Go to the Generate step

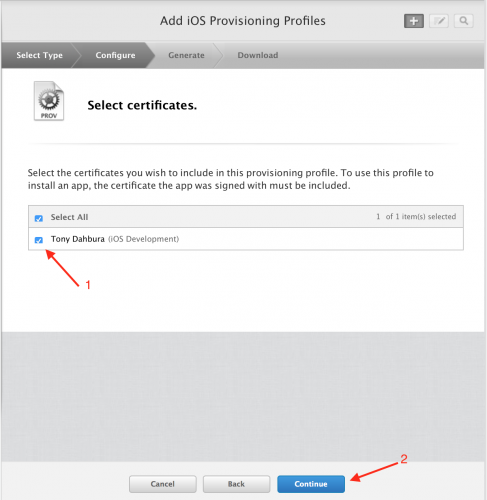click(x=186, y=55)
